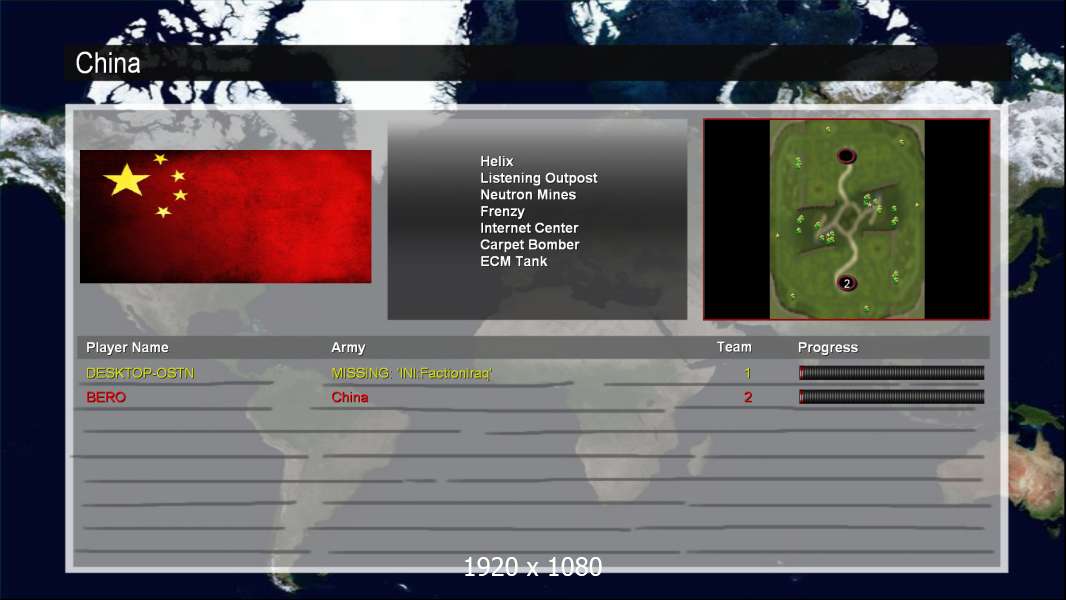
Task: Click the Internet Center entry
Action: point(529,228)
